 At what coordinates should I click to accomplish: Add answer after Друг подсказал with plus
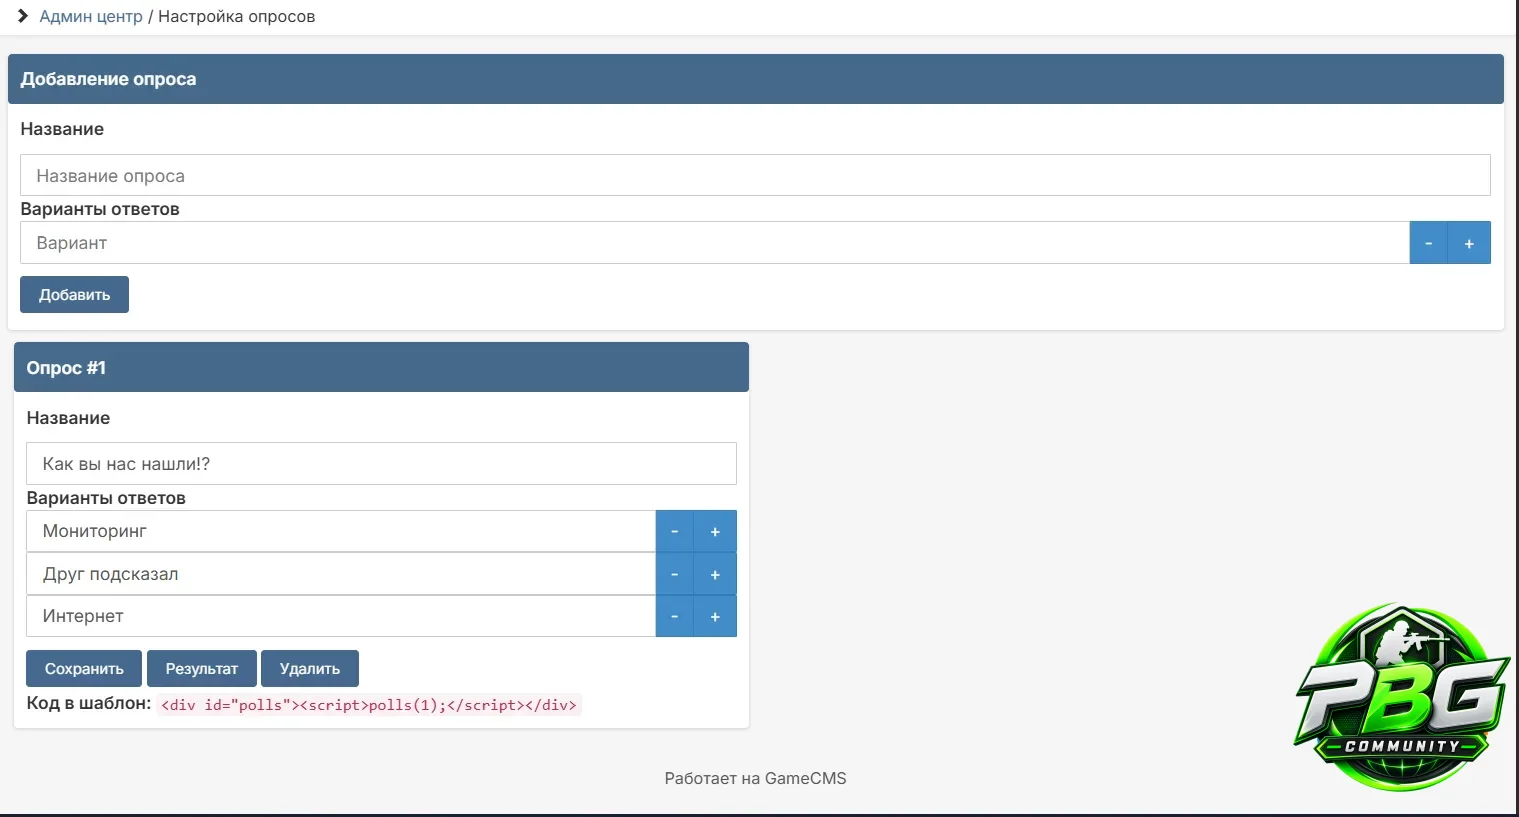click(x=715, y=574)
